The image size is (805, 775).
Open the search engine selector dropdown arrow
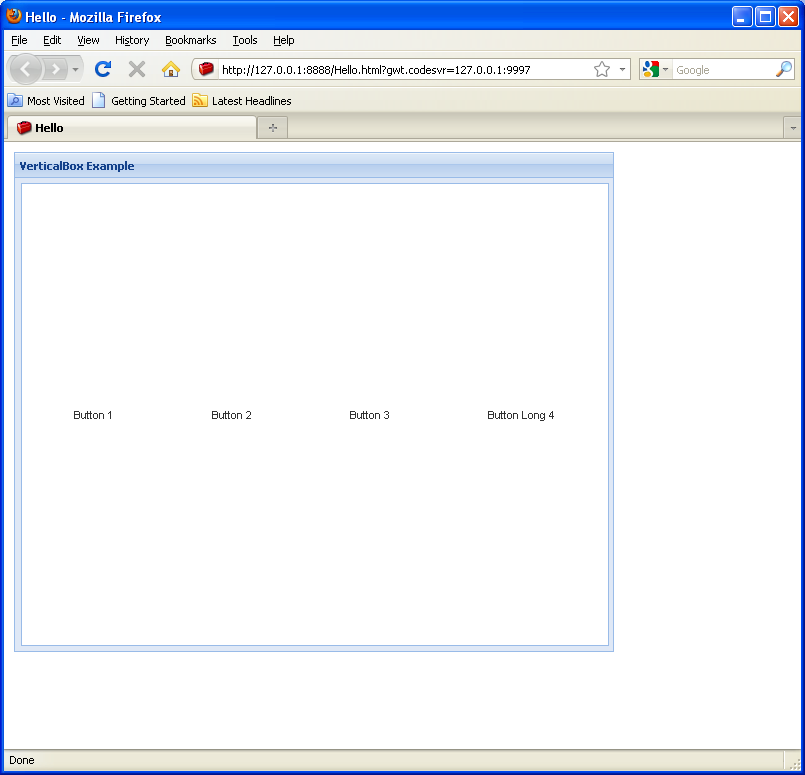click(665, 69)
